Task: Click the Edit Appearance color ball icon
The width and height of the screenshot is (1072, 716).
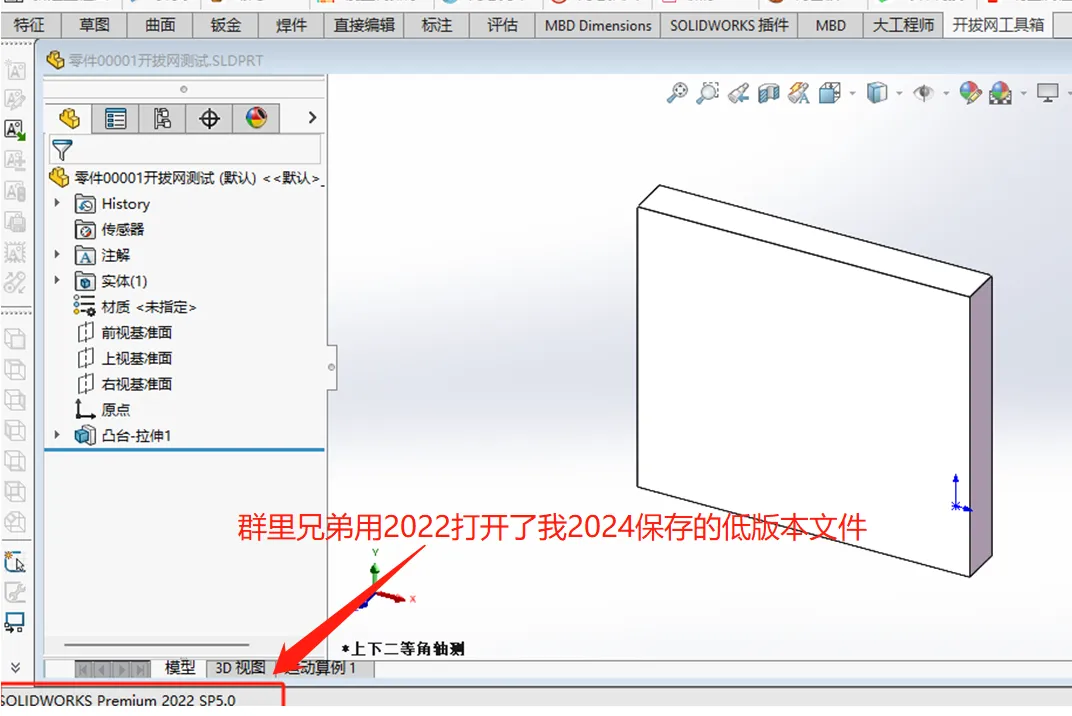Action: click(x=970, y=92)
